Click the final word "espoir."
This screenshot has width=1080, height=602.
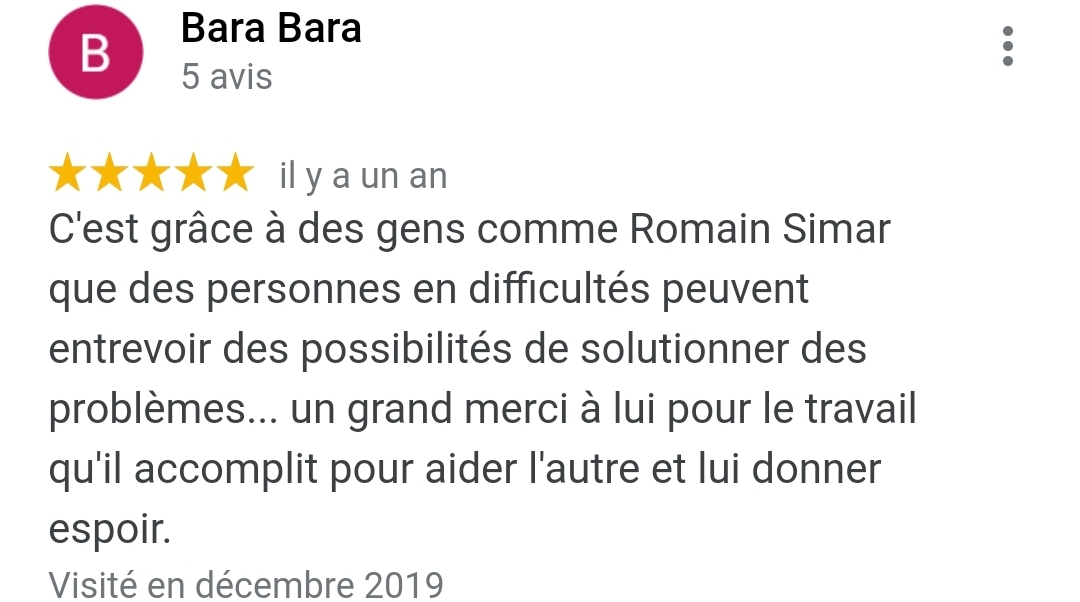[x=110, y=530]
